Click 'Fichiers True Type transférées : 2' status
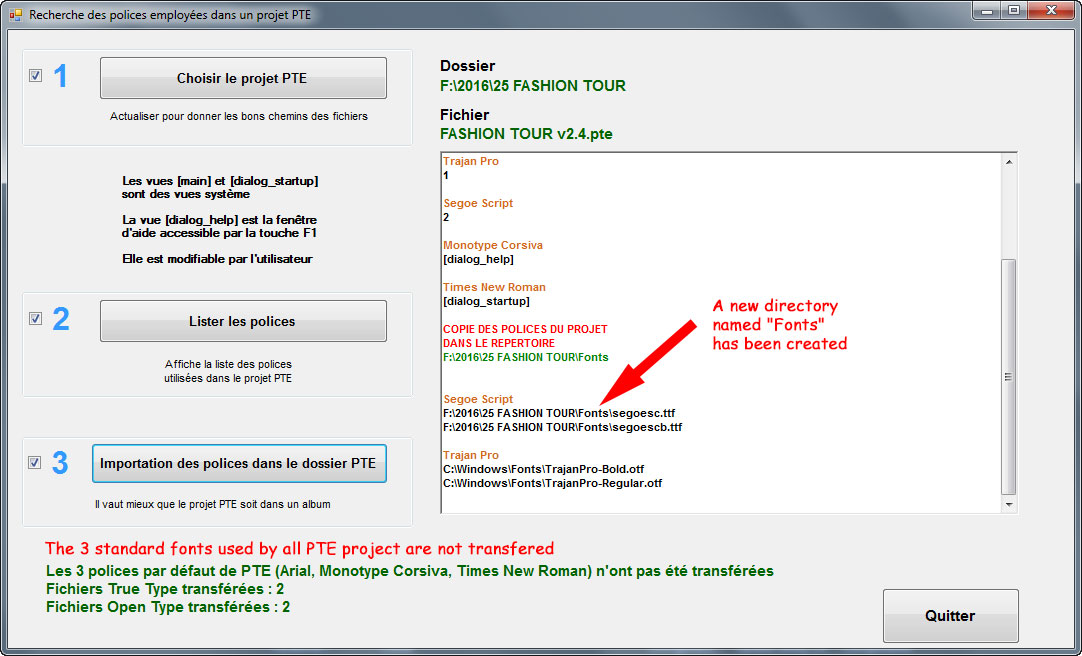 pos(165,589)
